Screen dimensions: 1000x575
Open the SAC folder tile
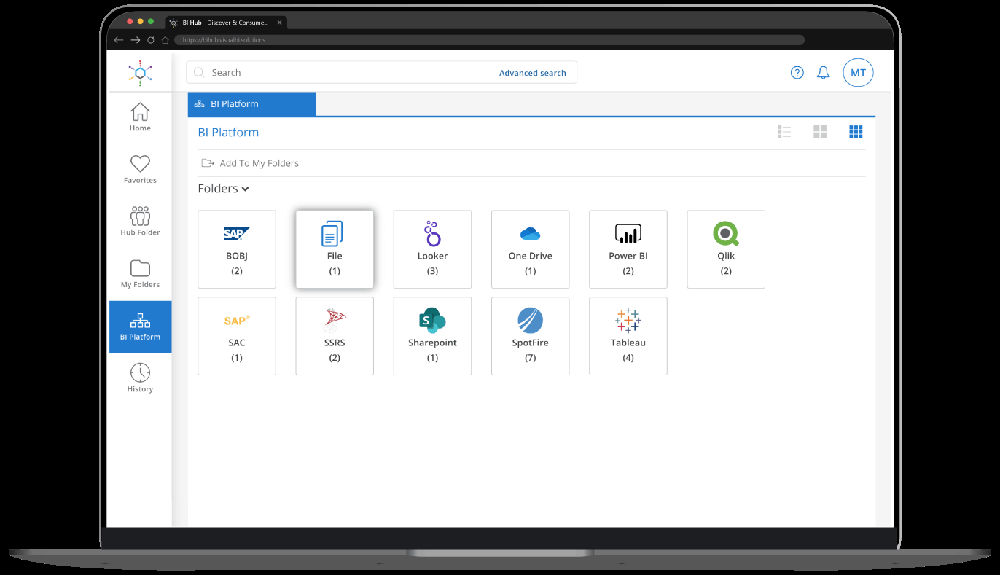pyautogui.click(x=237, y=336)
